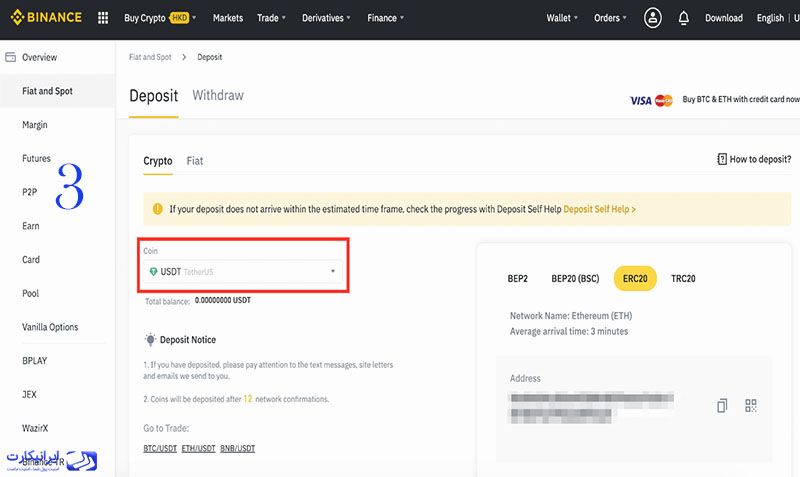The width and height of the screenshot is (800, 477).
Task: Go to the BNB/USDT trading pair
Action: click(238, 448)
